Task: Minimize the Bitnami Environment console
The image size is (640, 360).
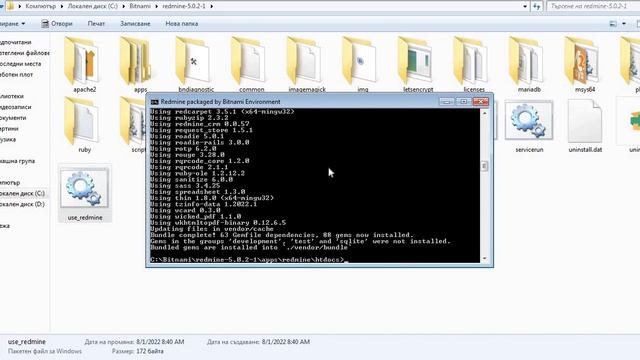Action: [447, 102]
